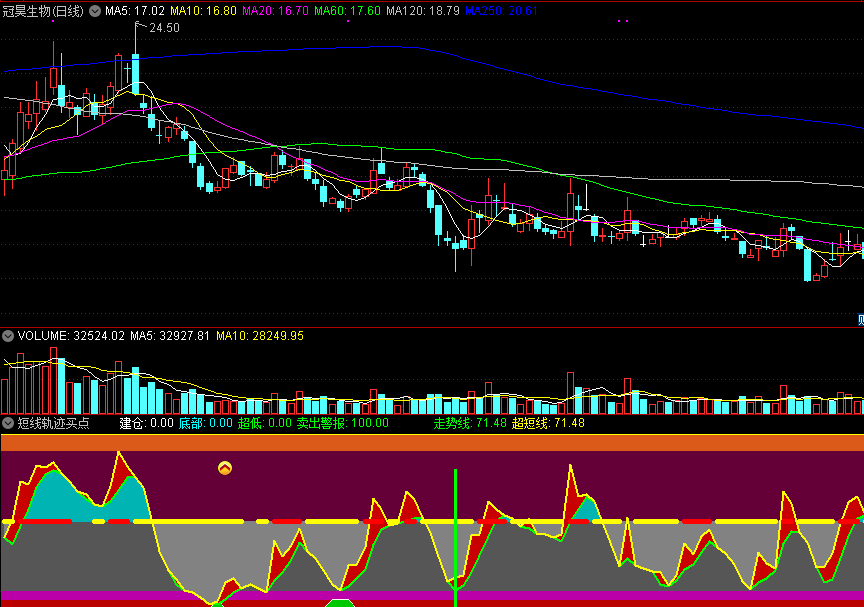
Task: Select the MA120: 18.79 label
Action: pyautogui.click(x=423, y=11)
